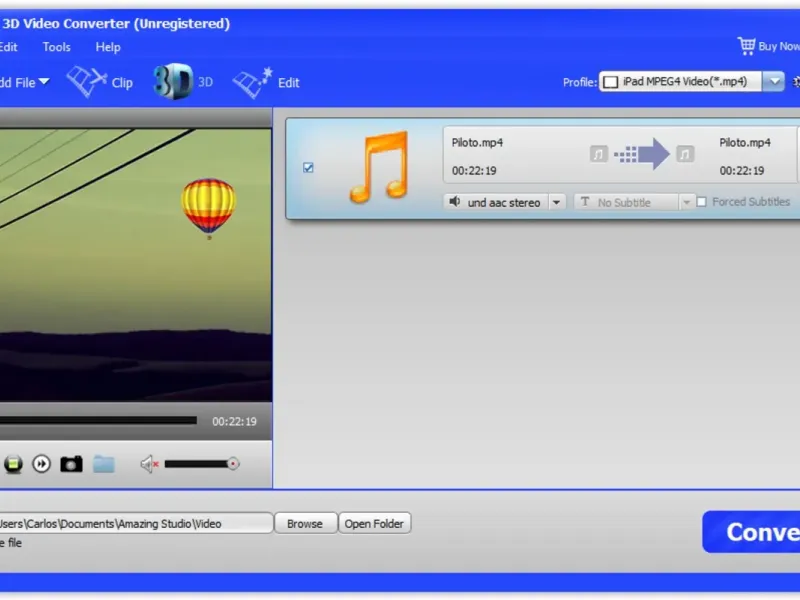
Task: Click the video playback progress bar
Action: (98, 420)
